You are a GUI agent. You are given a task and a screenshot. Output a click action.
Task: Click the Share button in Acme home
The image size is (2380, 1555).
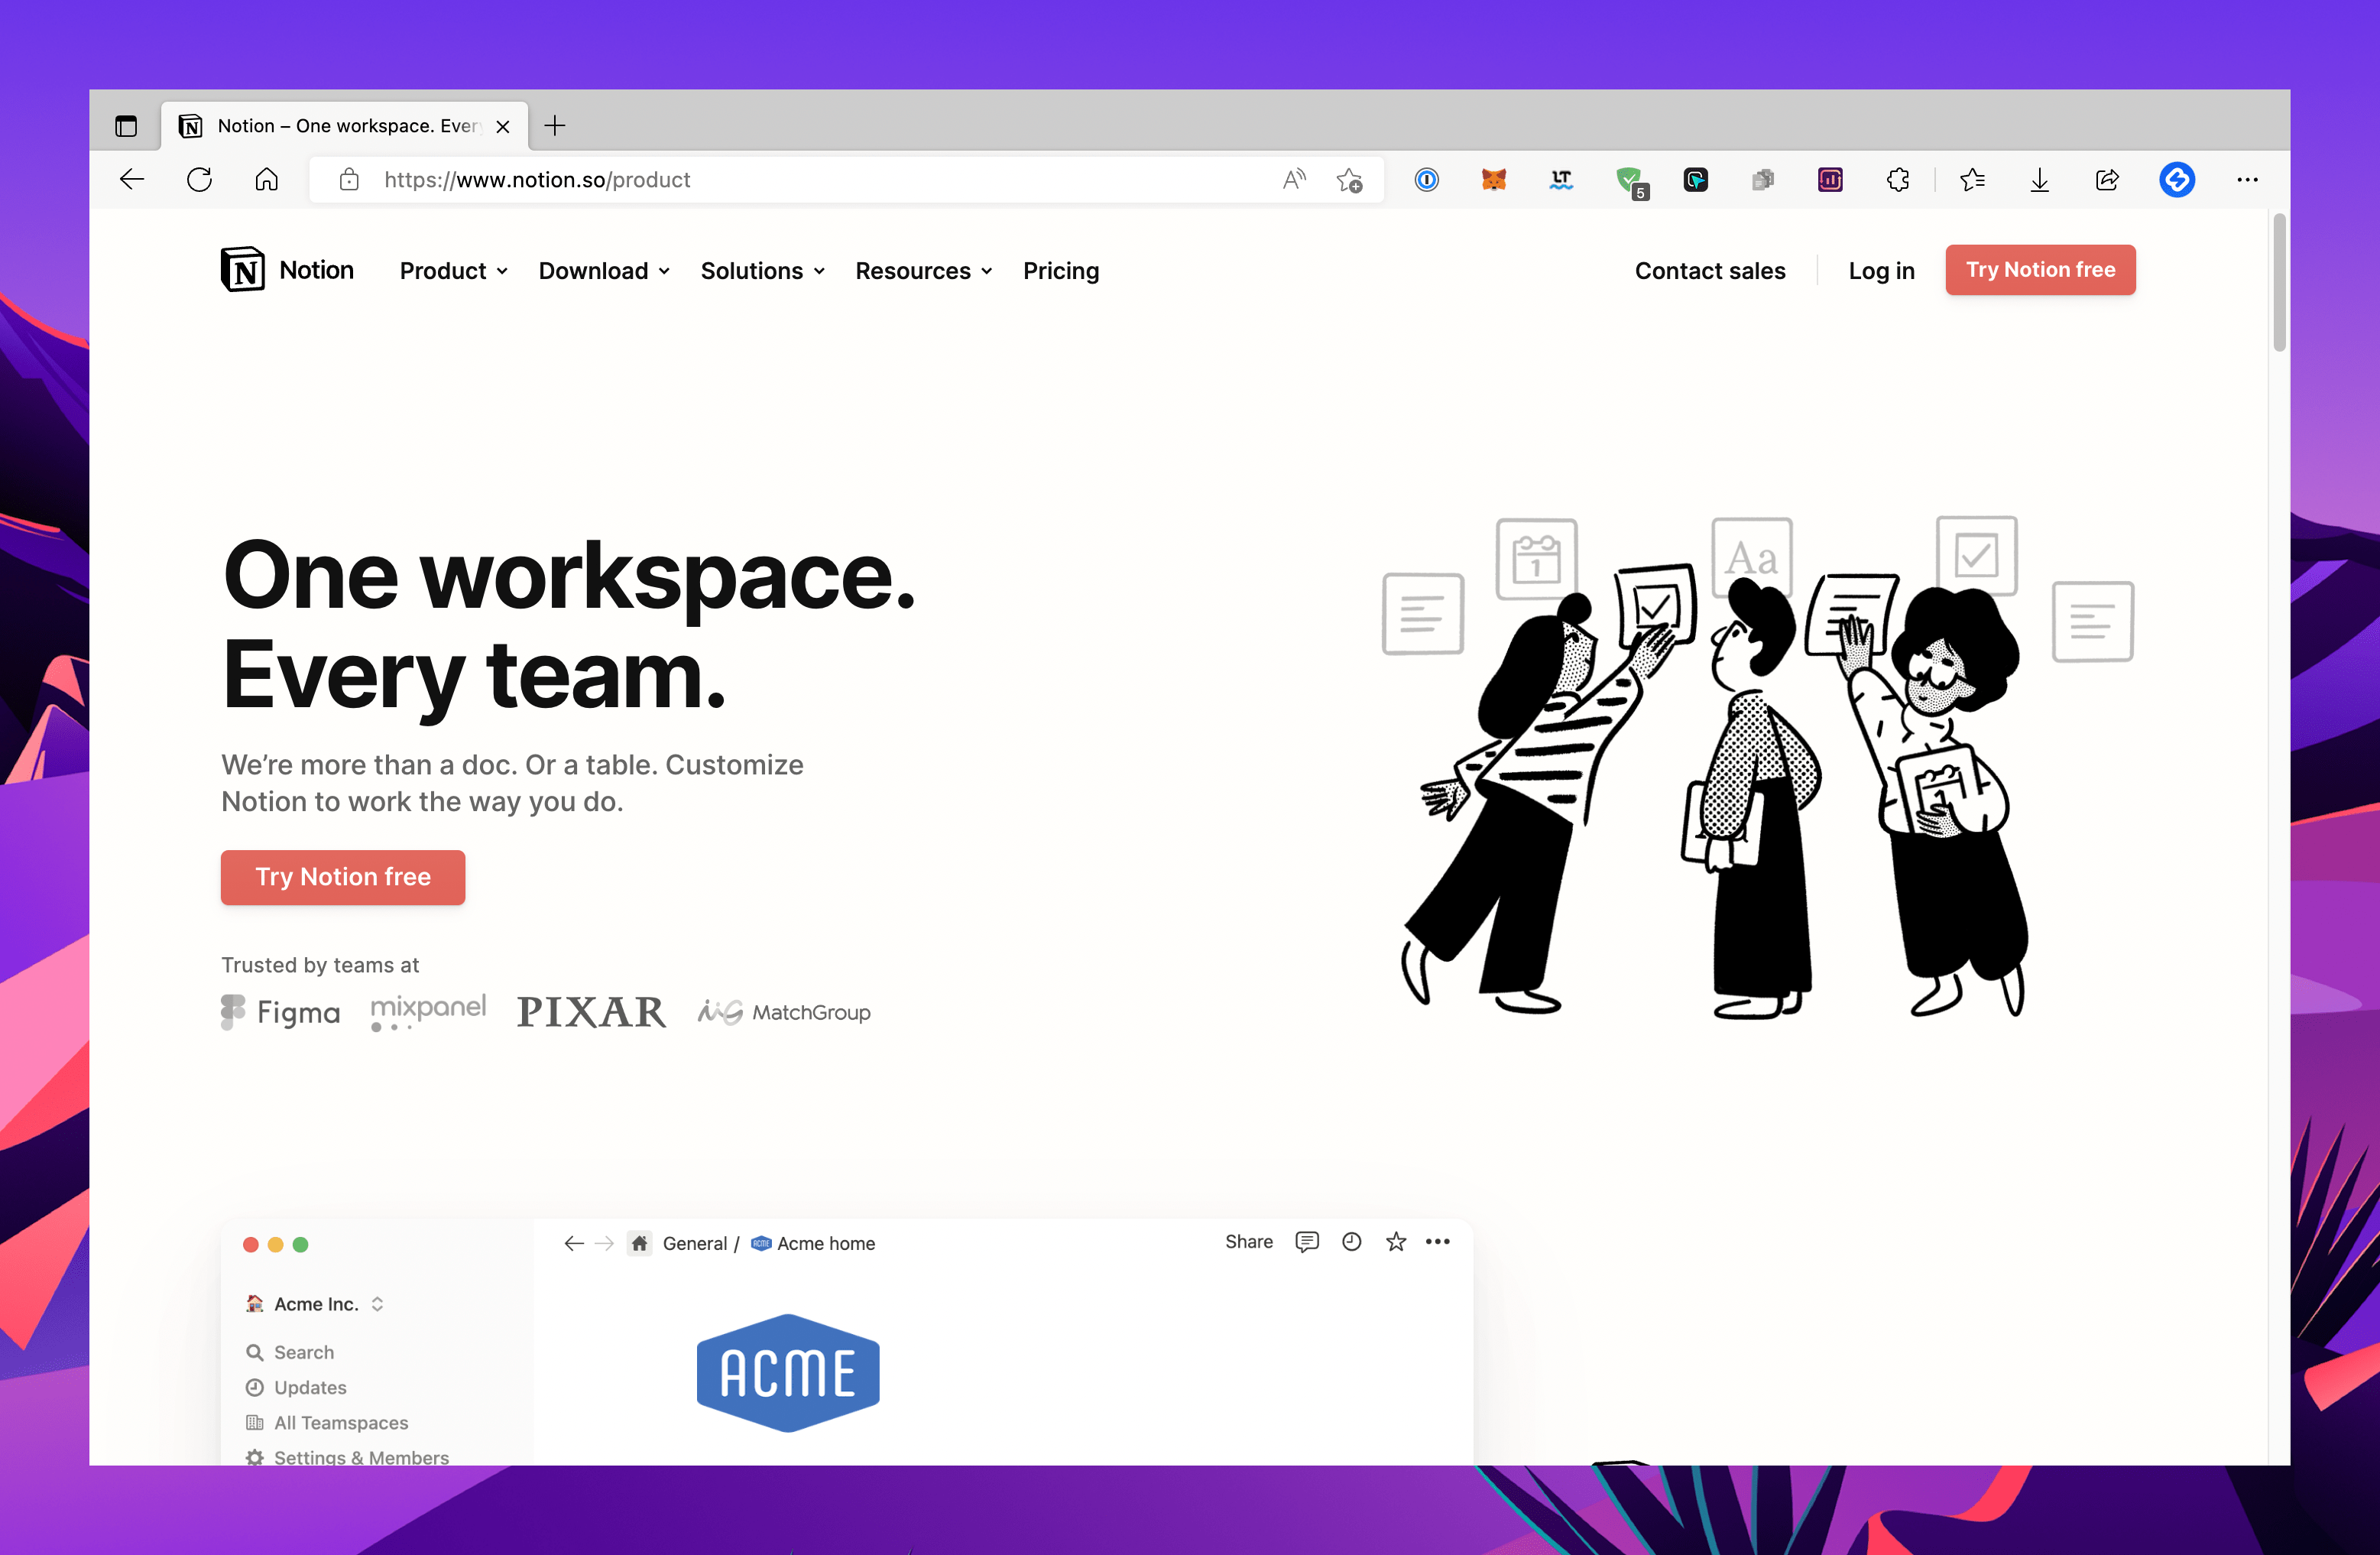coord(1249,1242)
